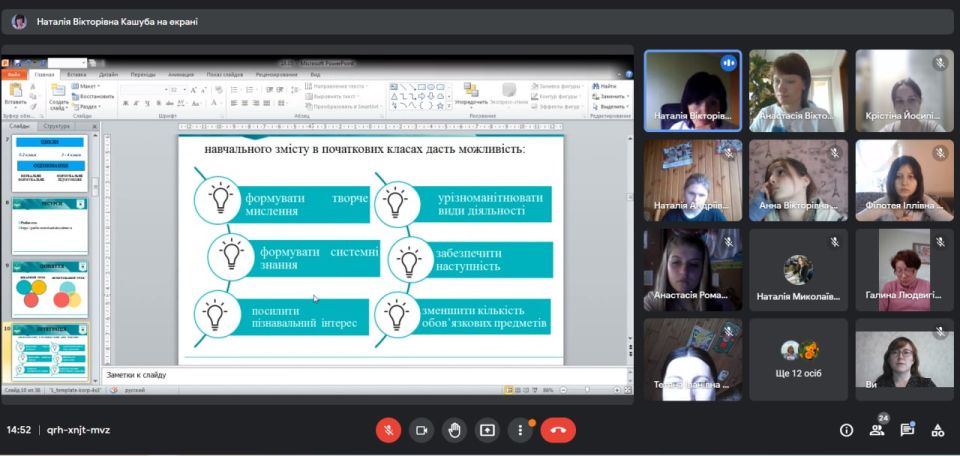Switch to the Дизайн ribbon tab
Viewport: 960px width, 456px height.
[x=108, y=75]
